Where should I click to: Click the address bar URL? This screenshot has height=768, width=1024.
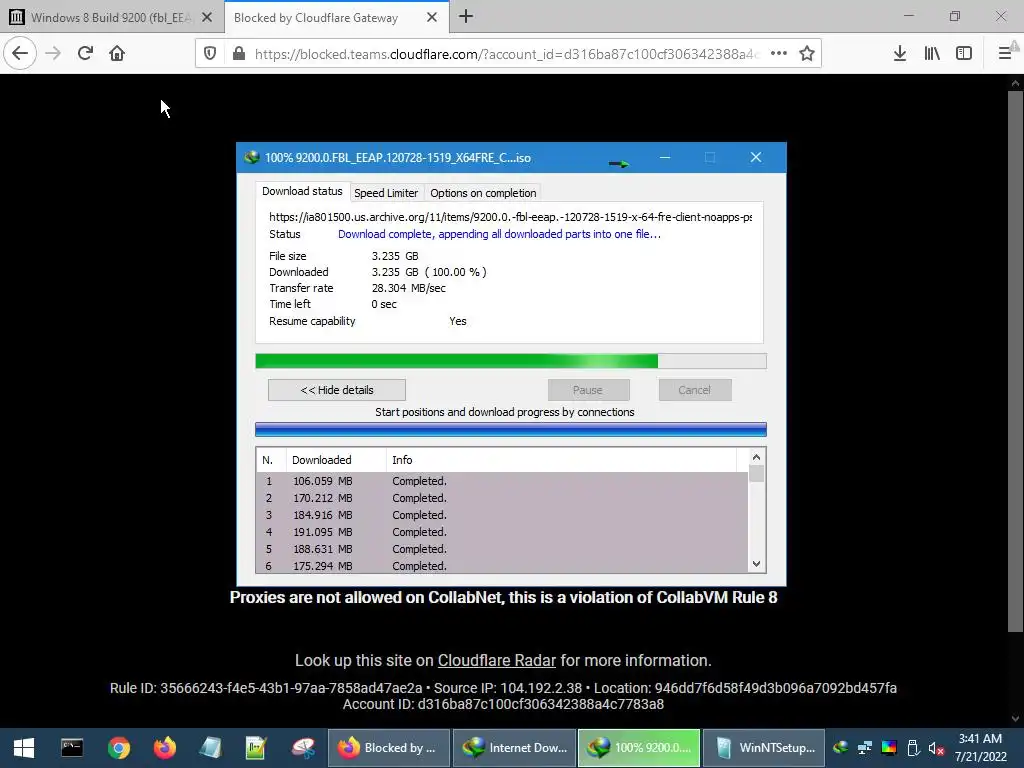[x=506, y=54]
